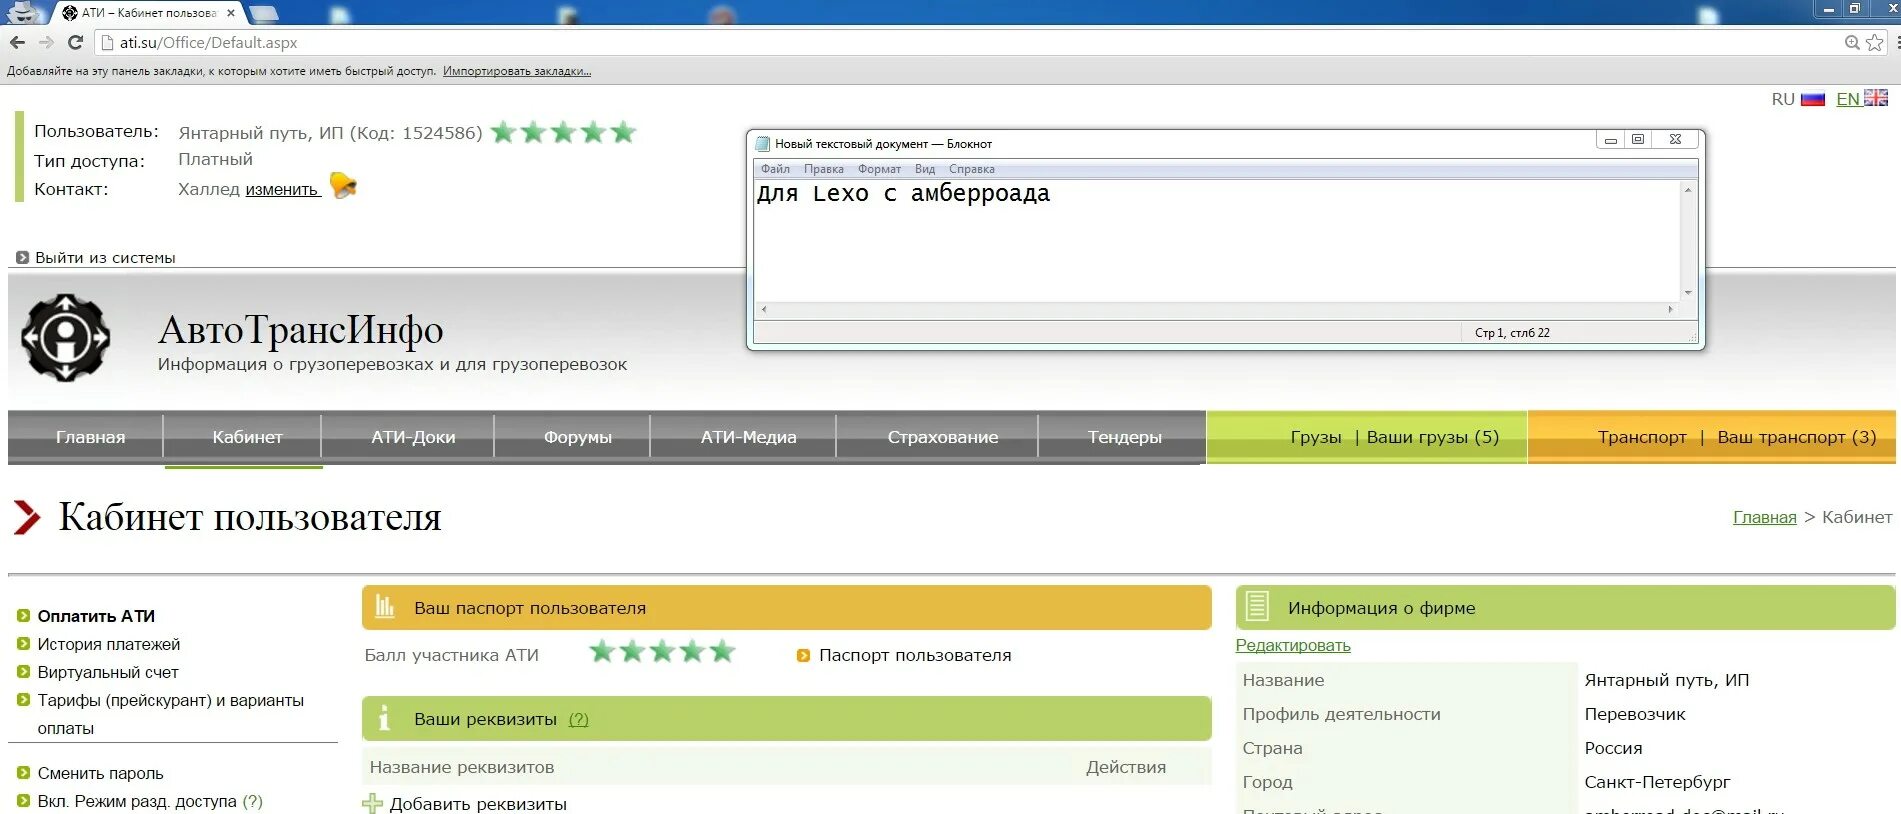The image size is (1901, 814).
Task: Open a new browser tab
Action: coord(263,13)
